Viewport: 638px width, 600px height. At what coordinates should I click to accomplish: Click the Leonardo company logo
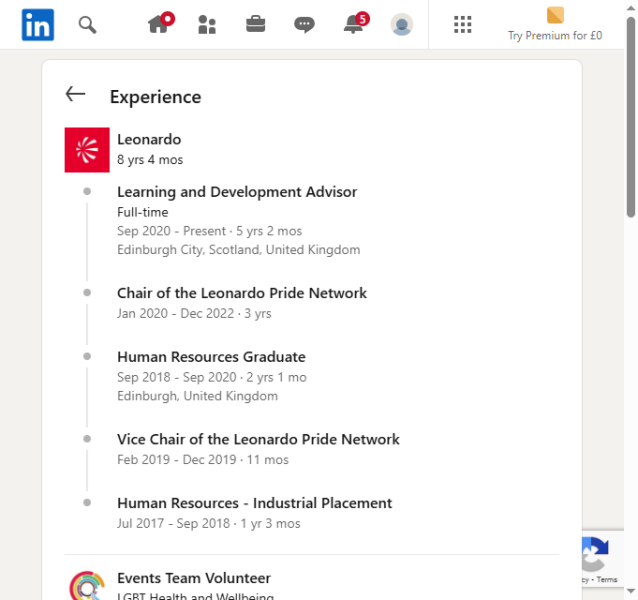pyautogui.click(x=87, y=150)
